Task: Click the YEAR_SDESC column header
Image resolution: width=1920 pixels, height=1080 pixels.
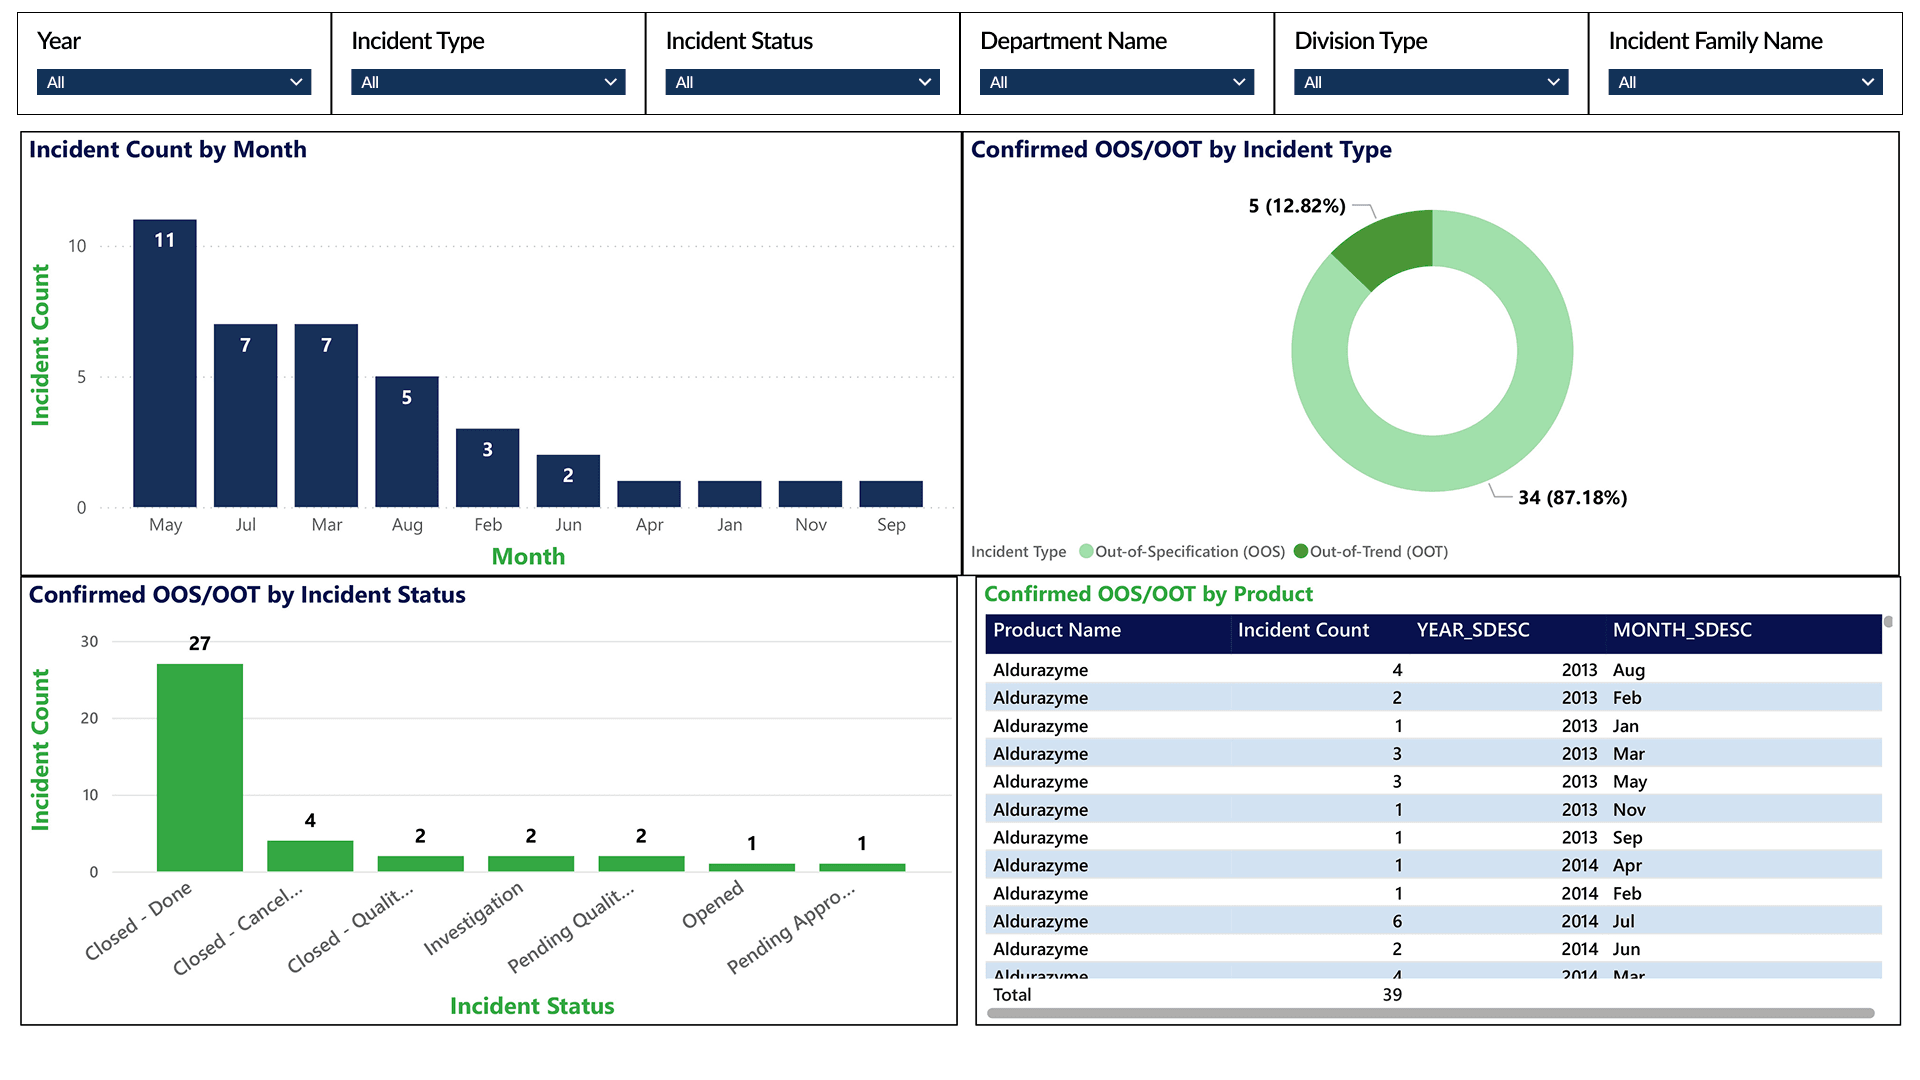Action: point(1472,630)
